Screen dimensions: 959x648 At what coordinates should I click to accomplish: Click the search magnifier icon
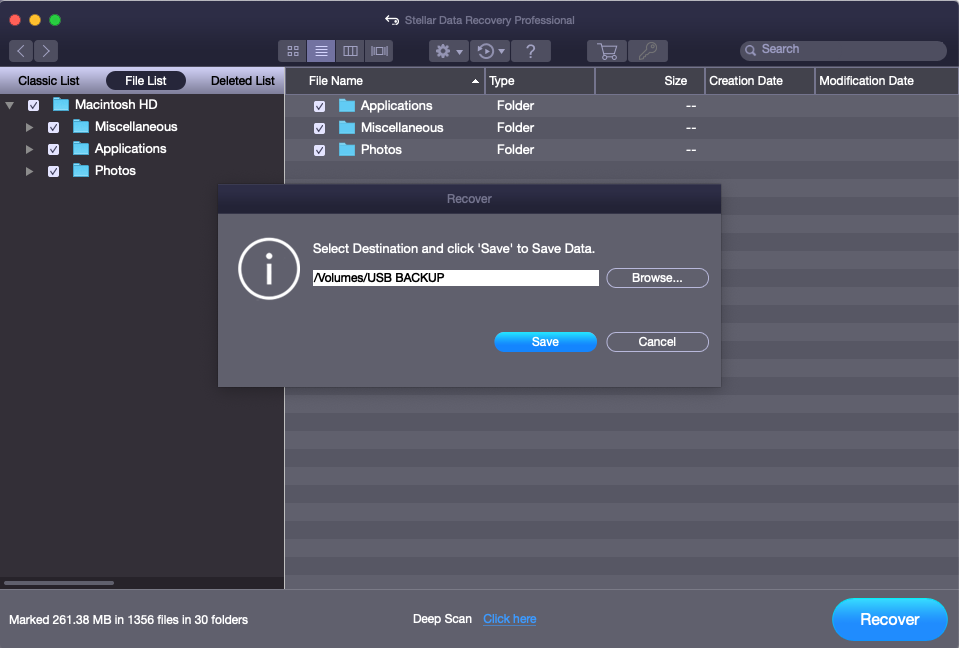click(x=750, y=50)
